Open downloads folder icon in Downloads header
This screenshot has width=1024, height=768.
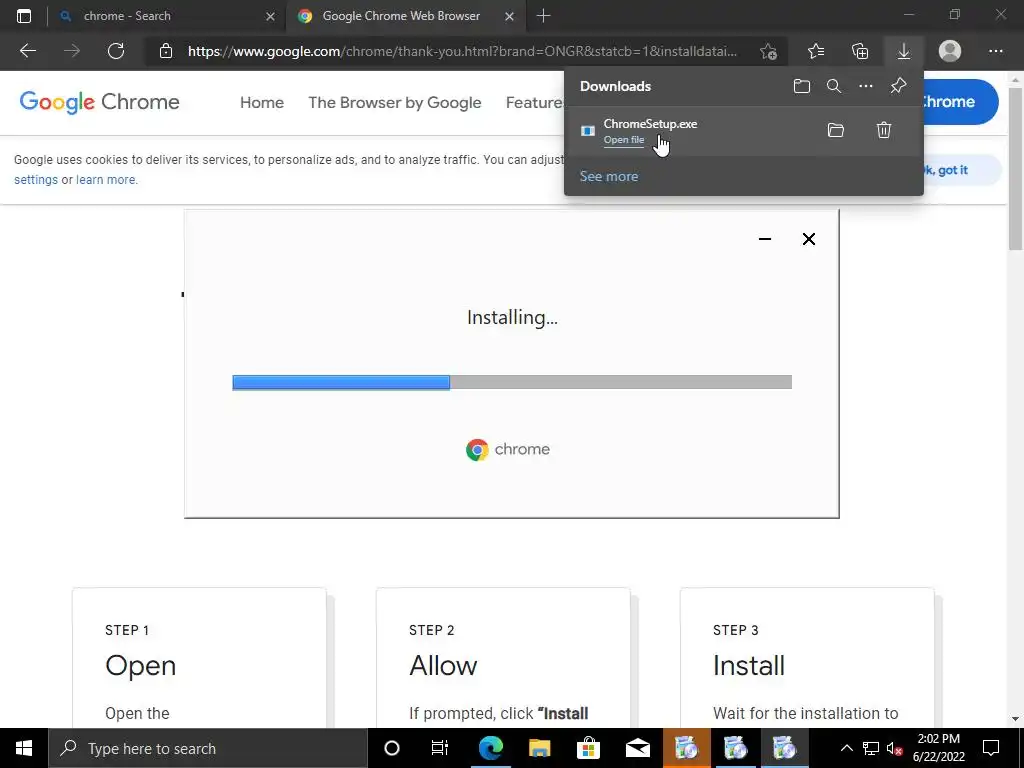[802, 86]
